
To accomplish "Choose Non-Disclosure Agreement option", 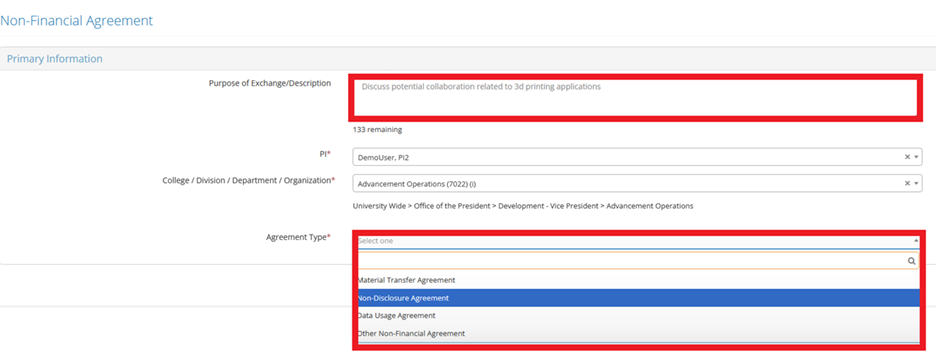I will pyautogui.click(x=638, y=298).
